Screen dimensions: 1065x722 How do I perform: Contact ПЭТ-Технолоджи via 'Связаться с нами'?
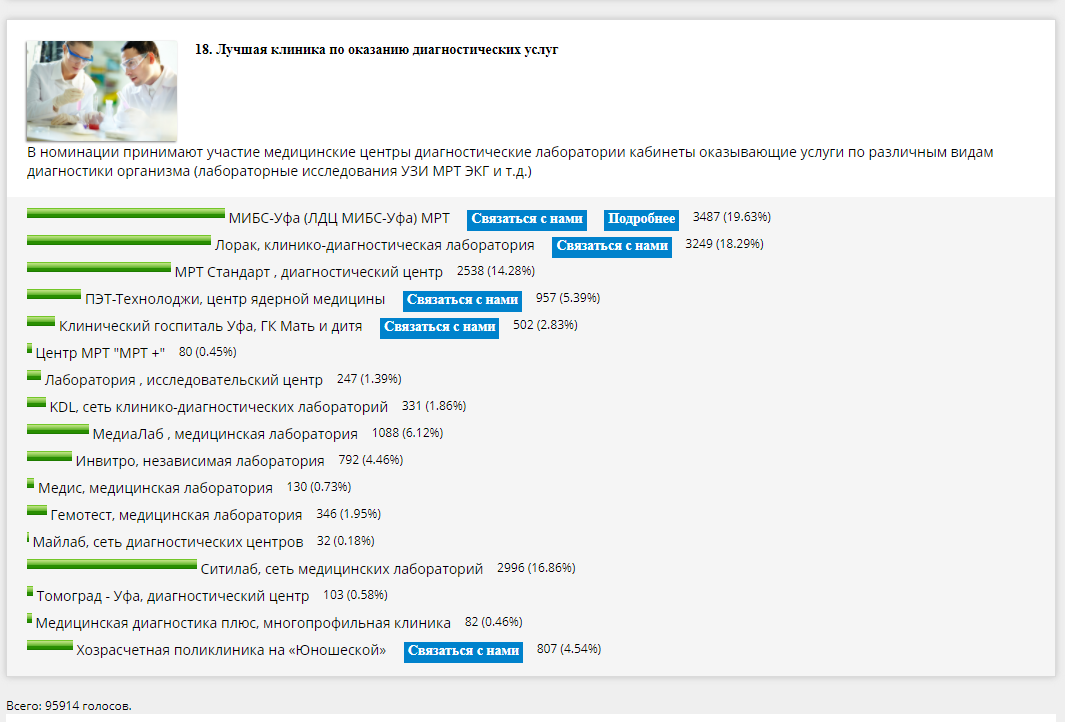463,300
